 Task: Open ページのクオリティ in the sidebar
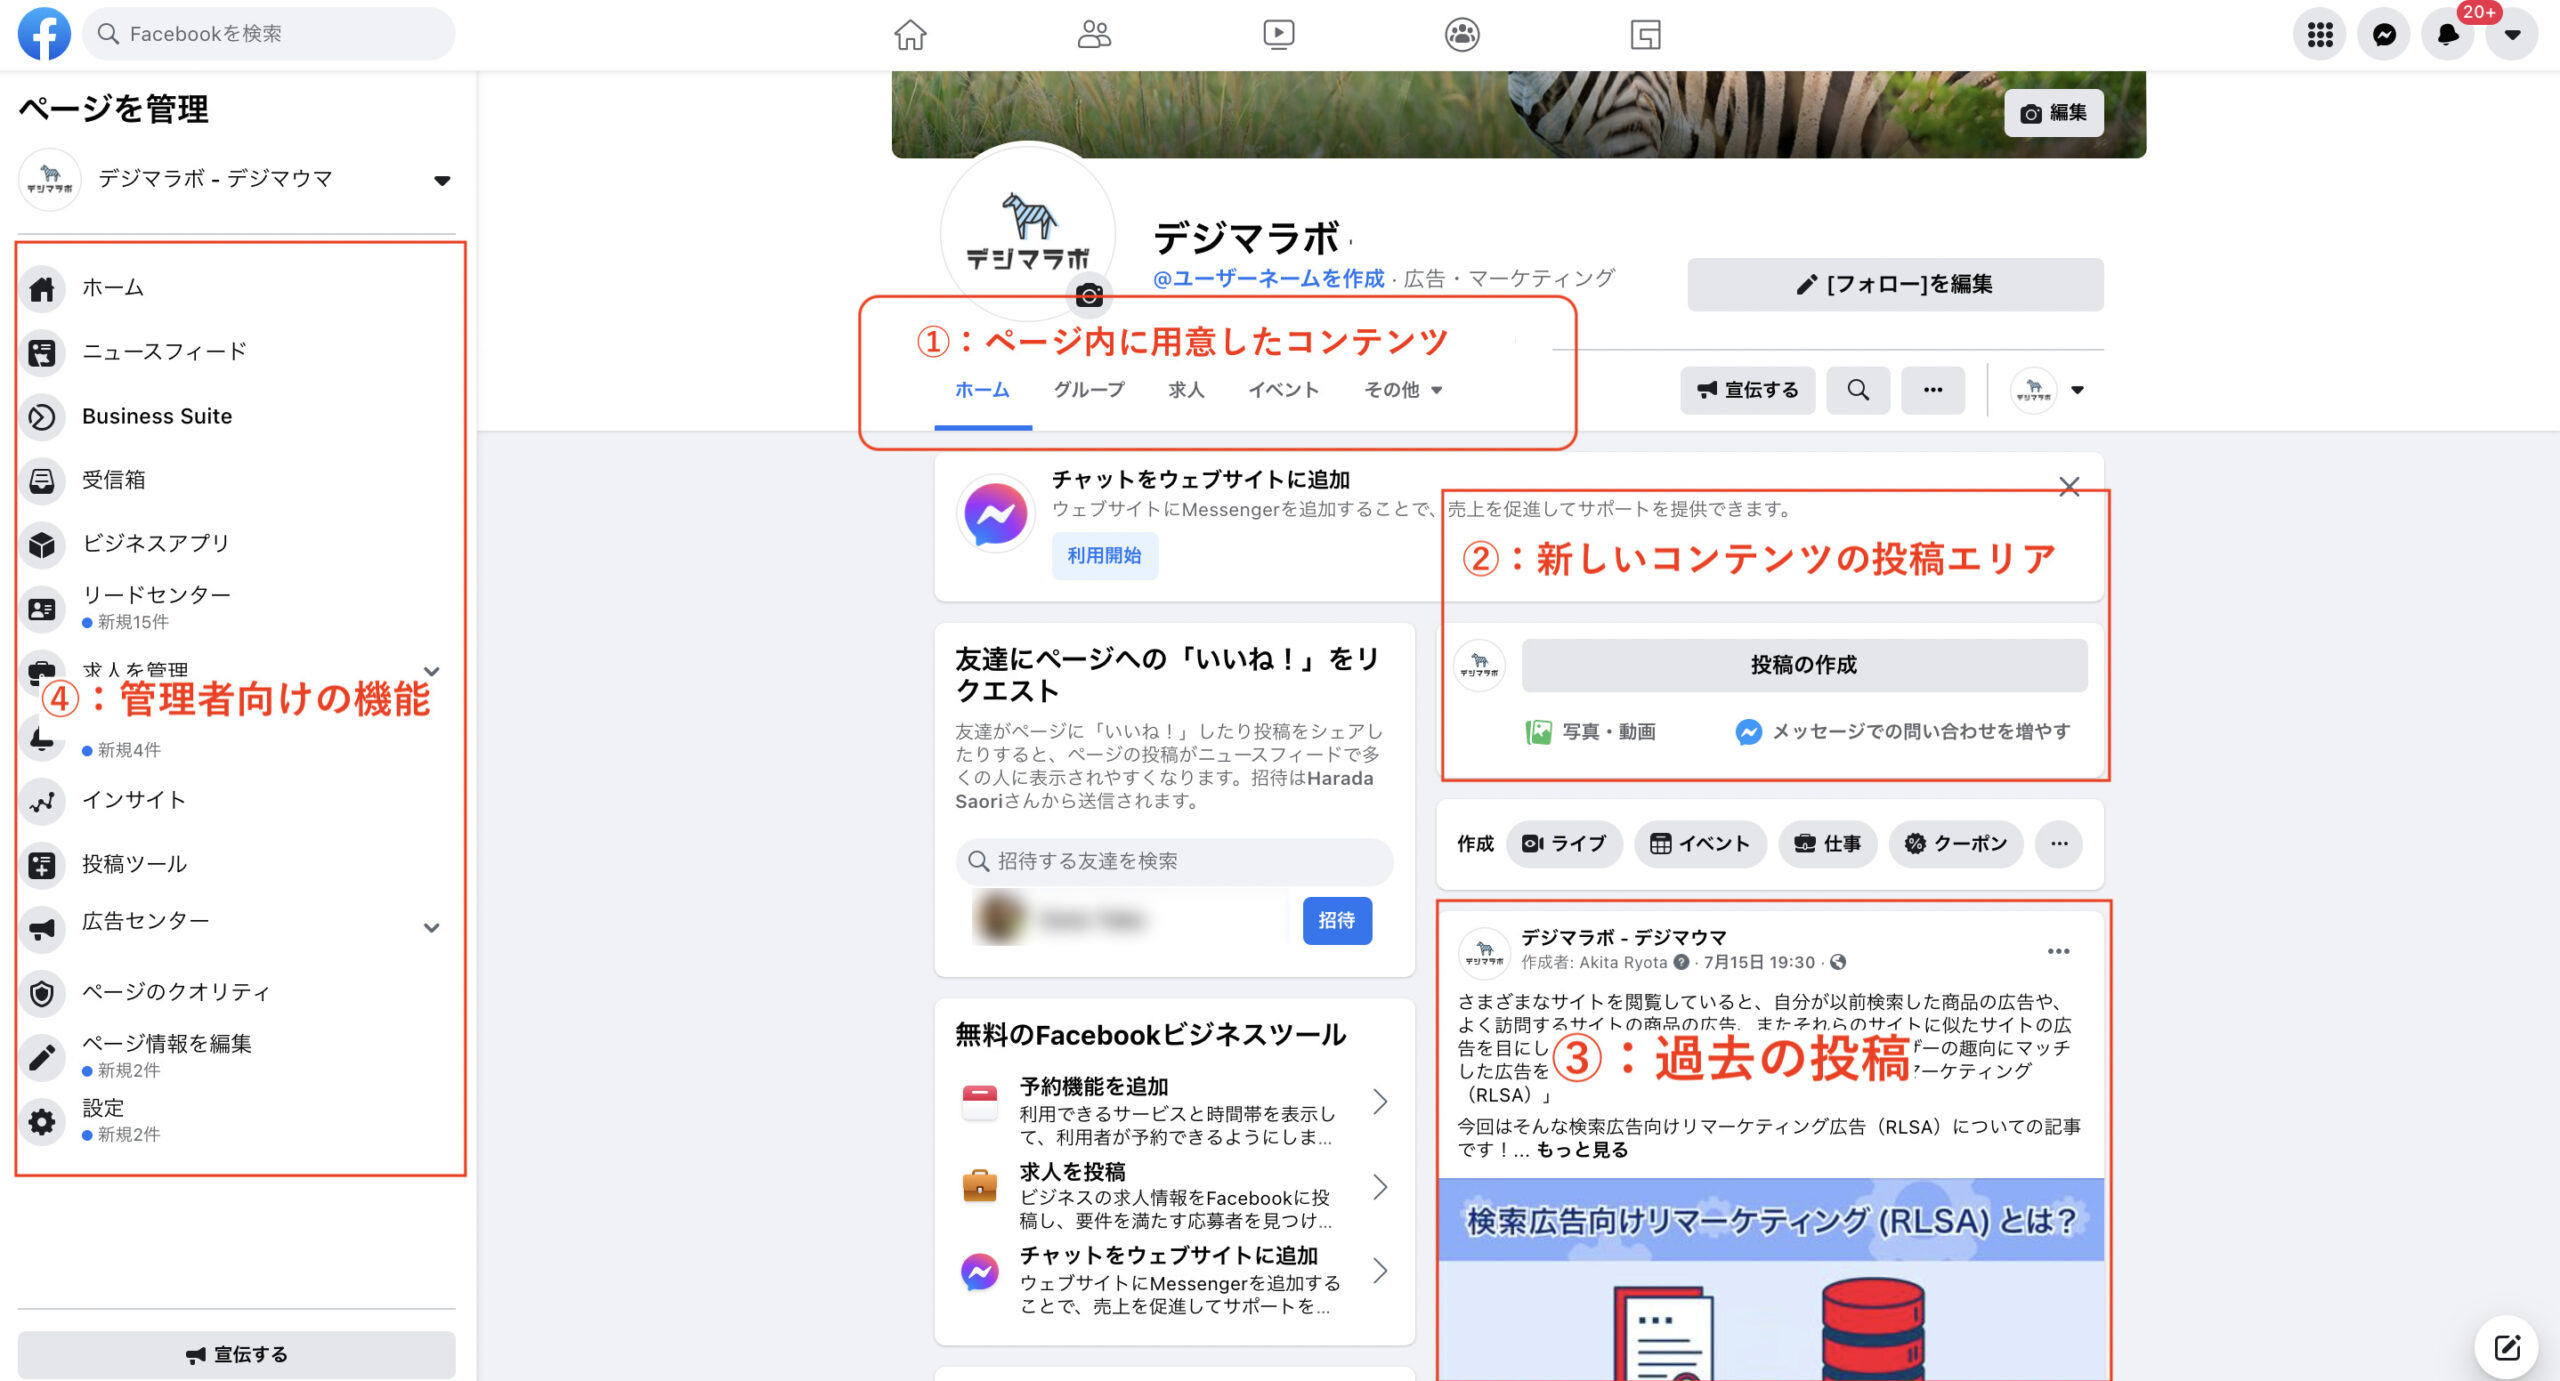236,993
